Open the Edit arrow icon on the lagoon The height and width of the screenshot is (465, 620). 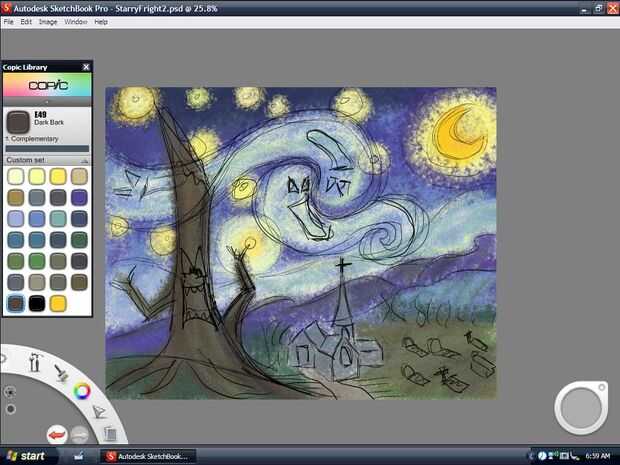pyautogui.click(x=99, y=412)
